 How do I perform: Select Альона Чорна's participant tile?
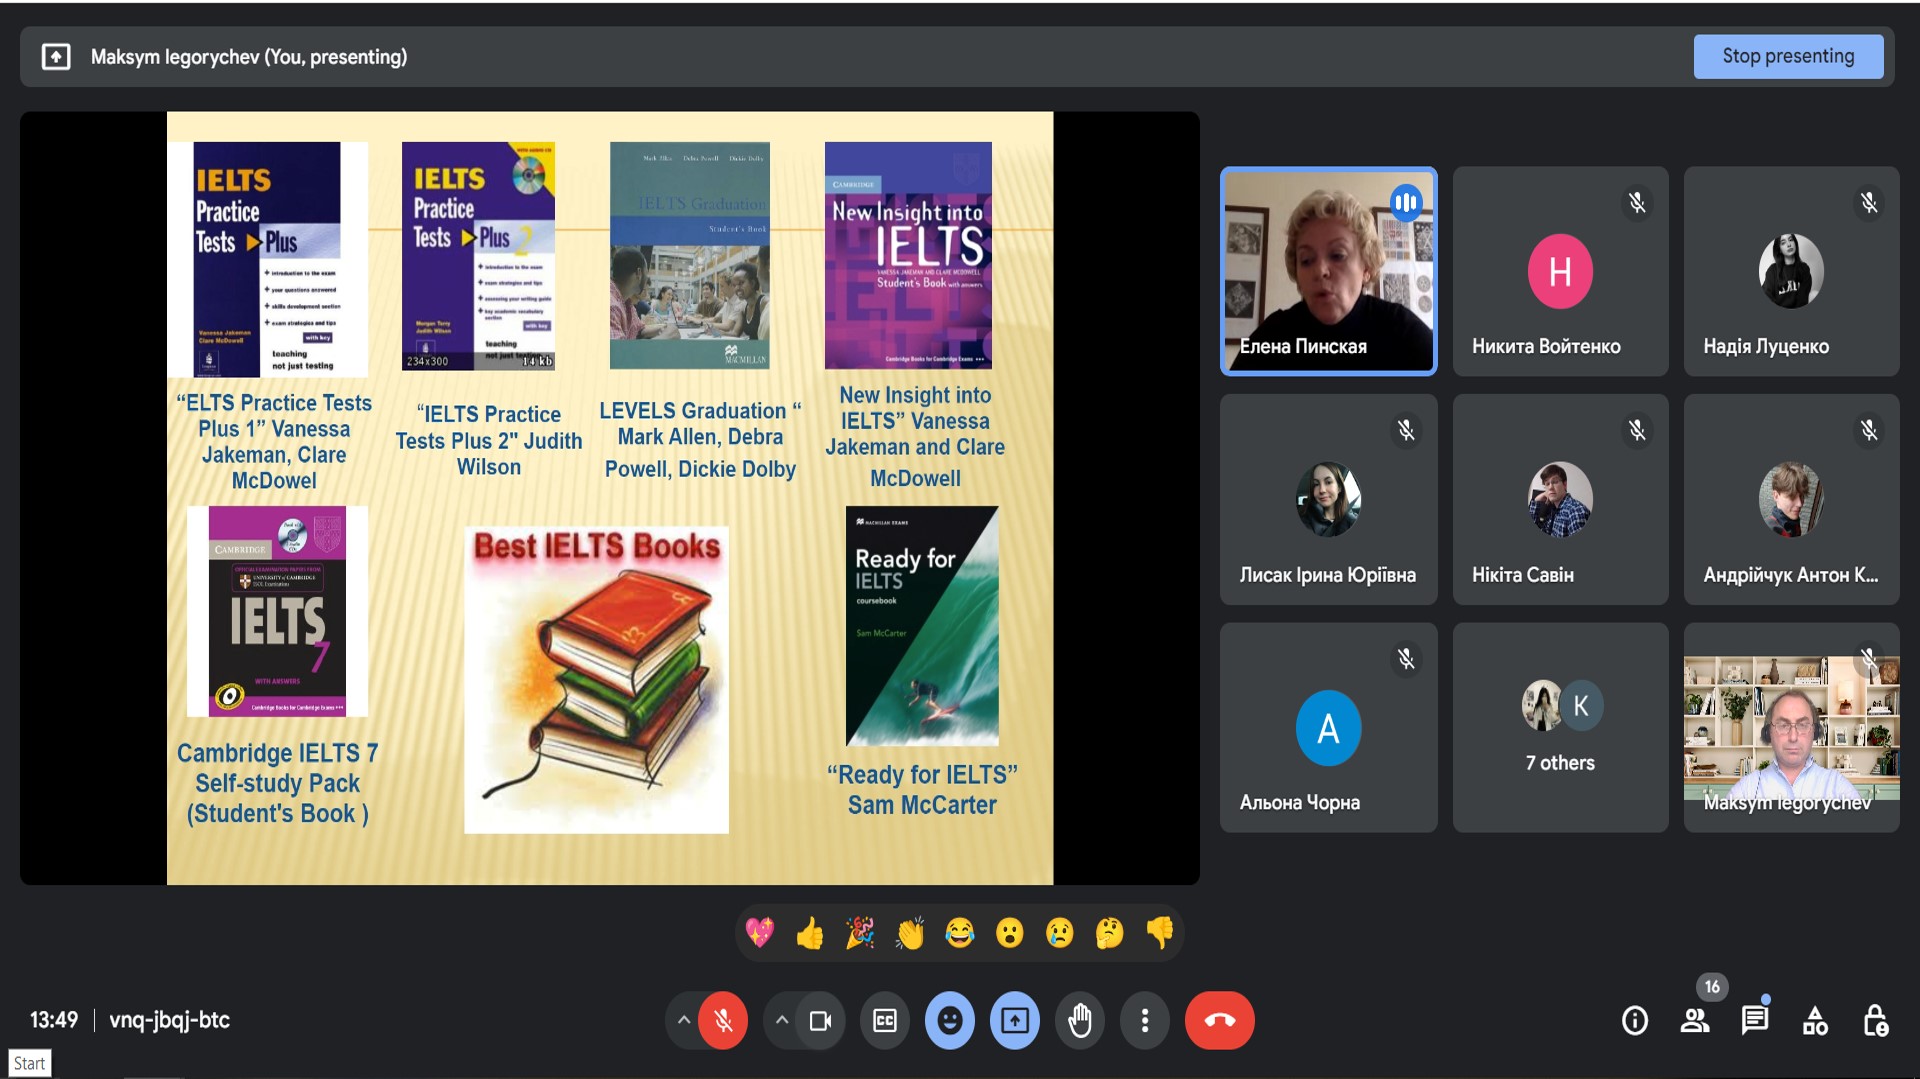point(1328,728)
